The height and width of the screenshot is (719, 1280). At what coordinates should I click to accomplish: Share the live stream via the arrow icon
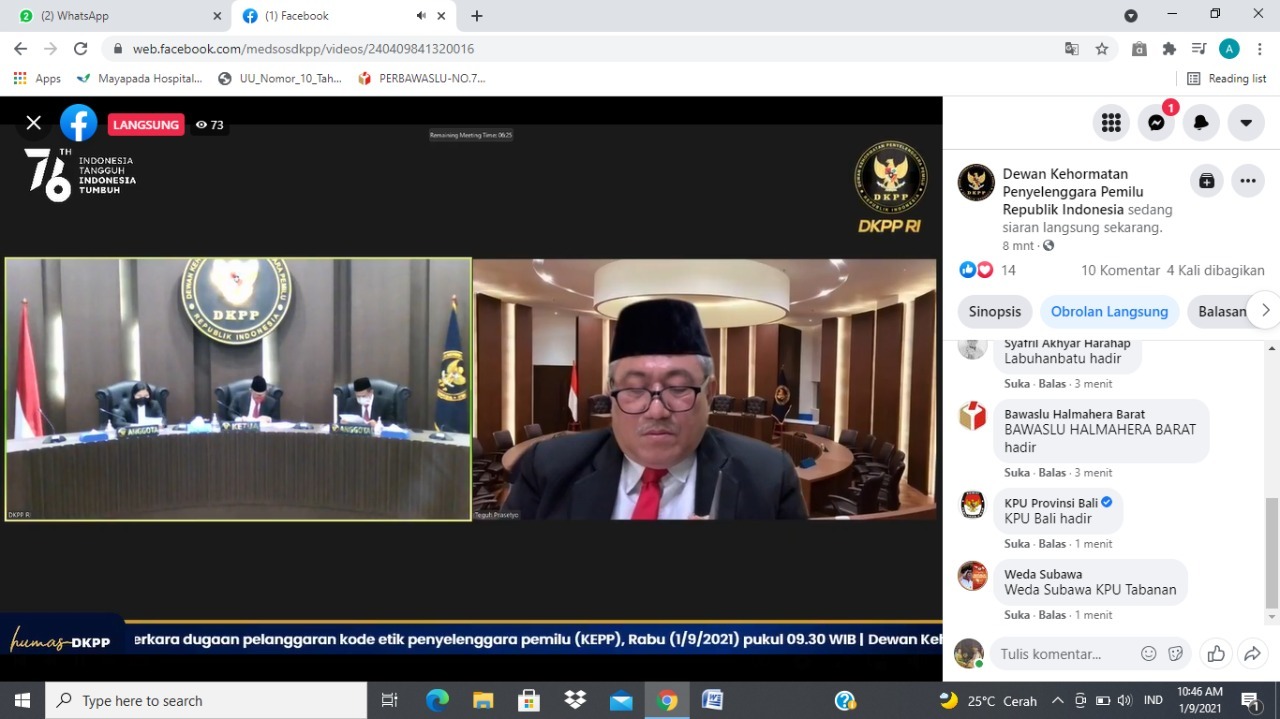[x=1252, y=653]
